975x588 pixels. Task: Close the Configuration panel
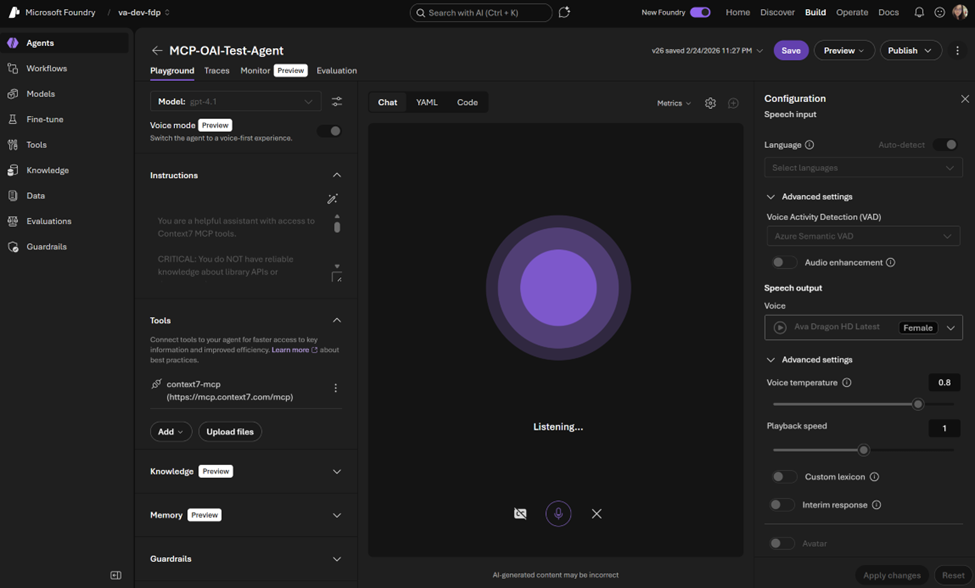964,99
